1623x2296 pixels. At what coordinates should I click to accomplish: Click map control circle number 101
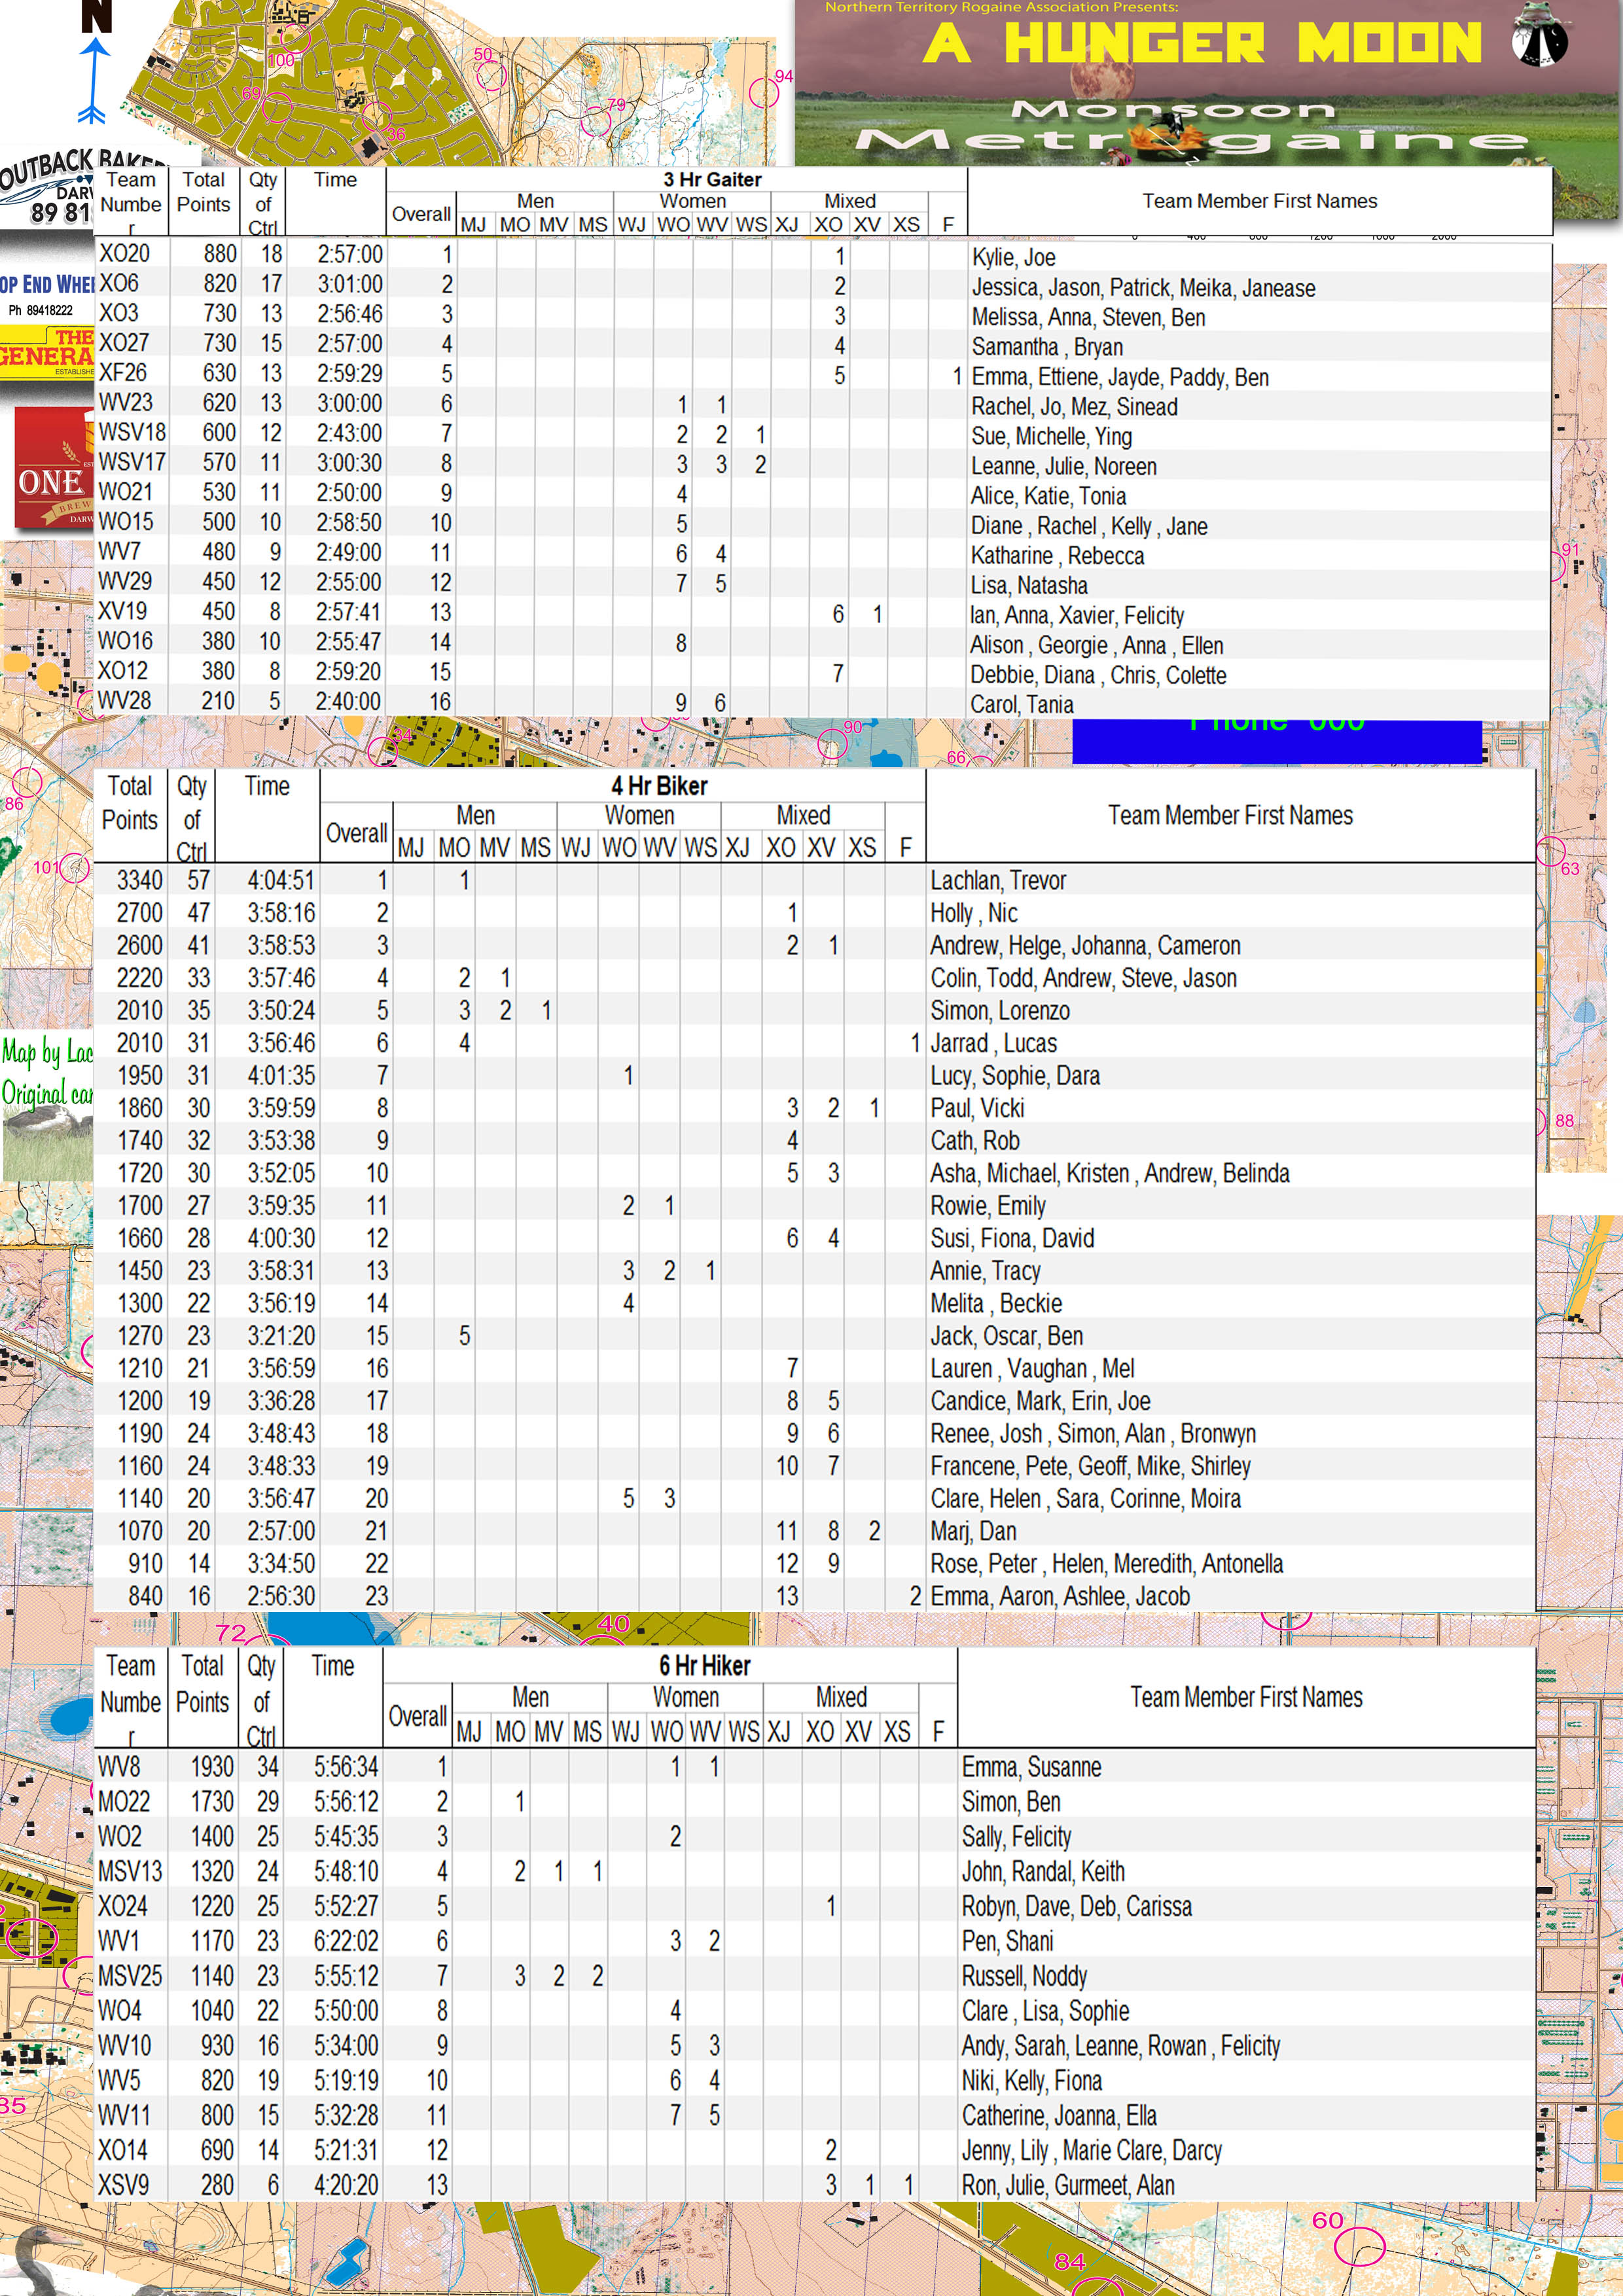click(x=74, y=867)
